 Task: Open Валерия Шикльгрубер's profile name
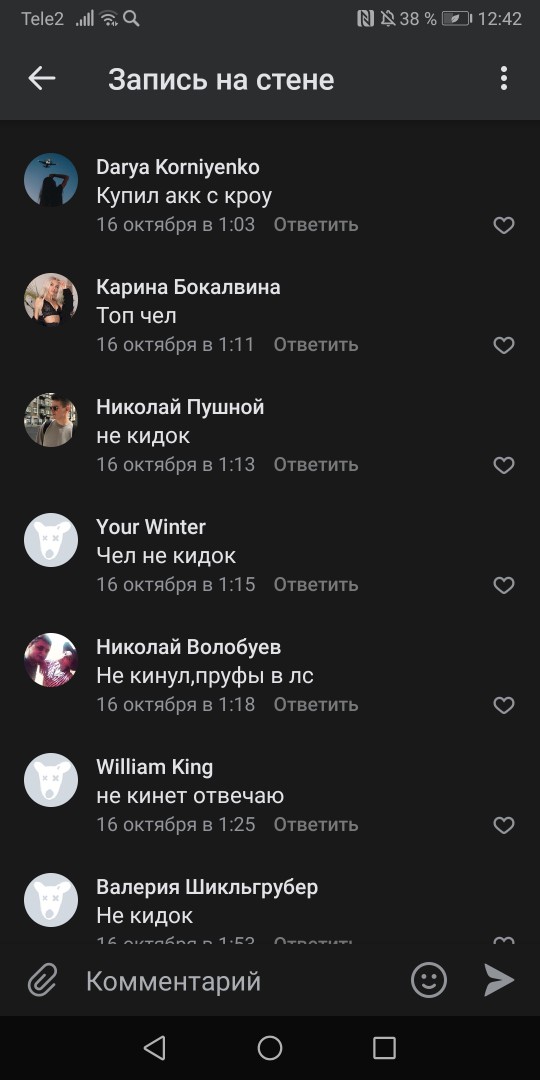207,887
